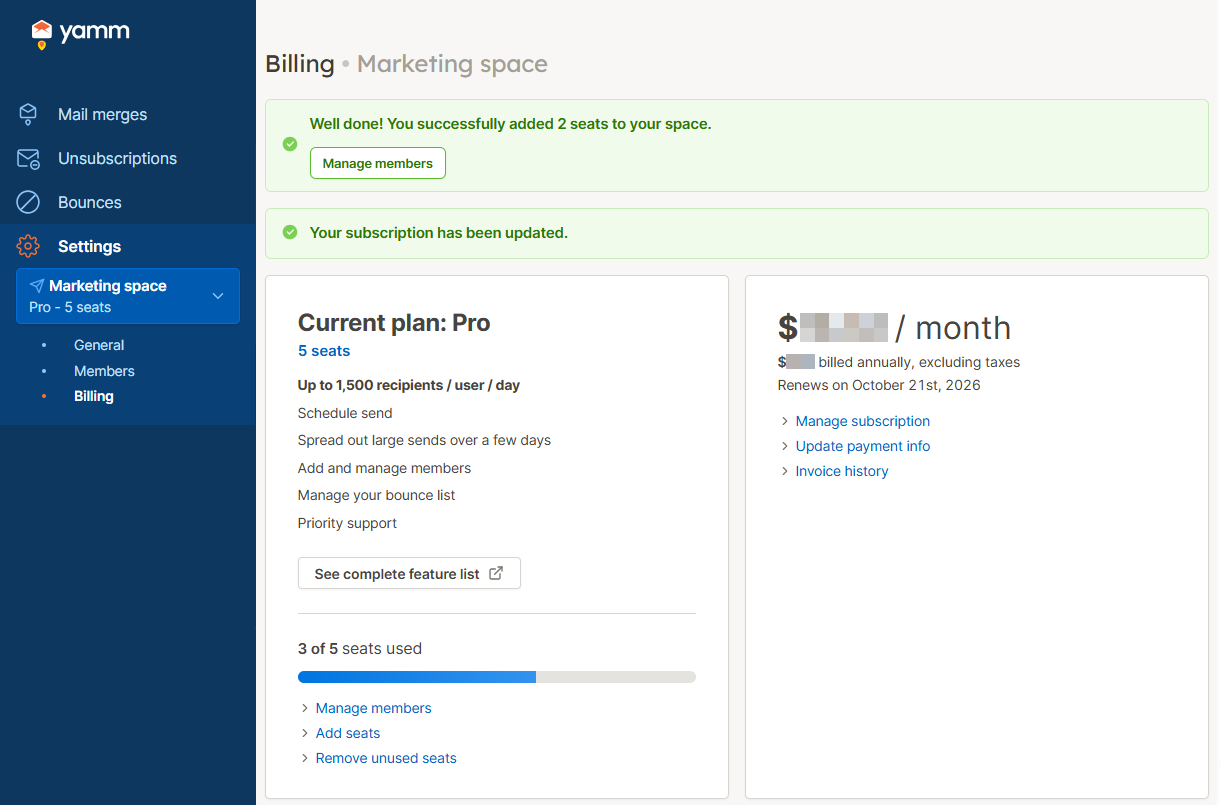Image resolution: width=1220 pixels, height=805 pixels.
Task: Click the Bounces circle-slash icon
Action: [x=28, y=203]
